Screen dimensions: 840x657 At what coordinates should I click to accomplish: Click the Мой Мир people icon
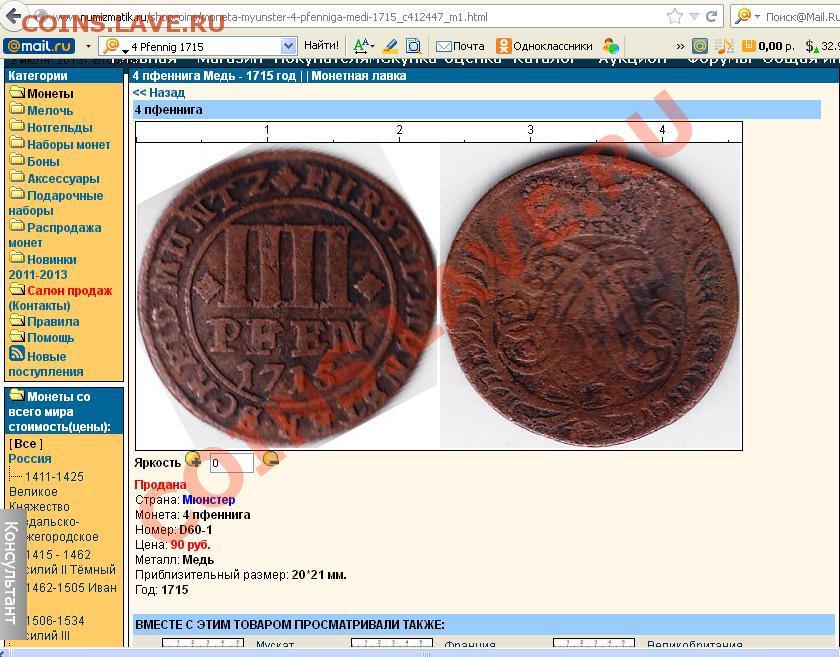(x=611, y=47)
